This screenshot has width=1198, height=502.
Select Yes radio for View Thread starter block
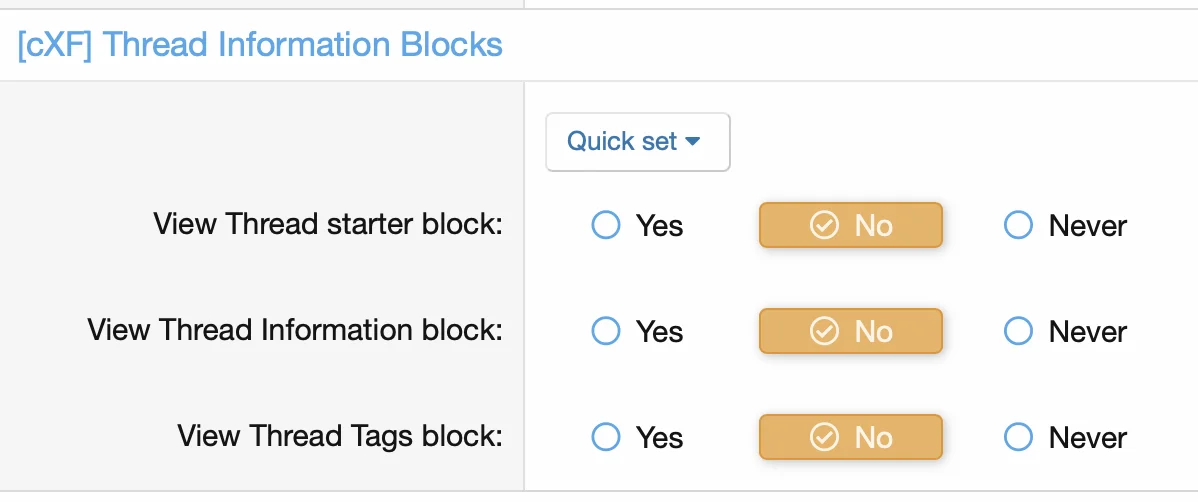tap(606, 226)
